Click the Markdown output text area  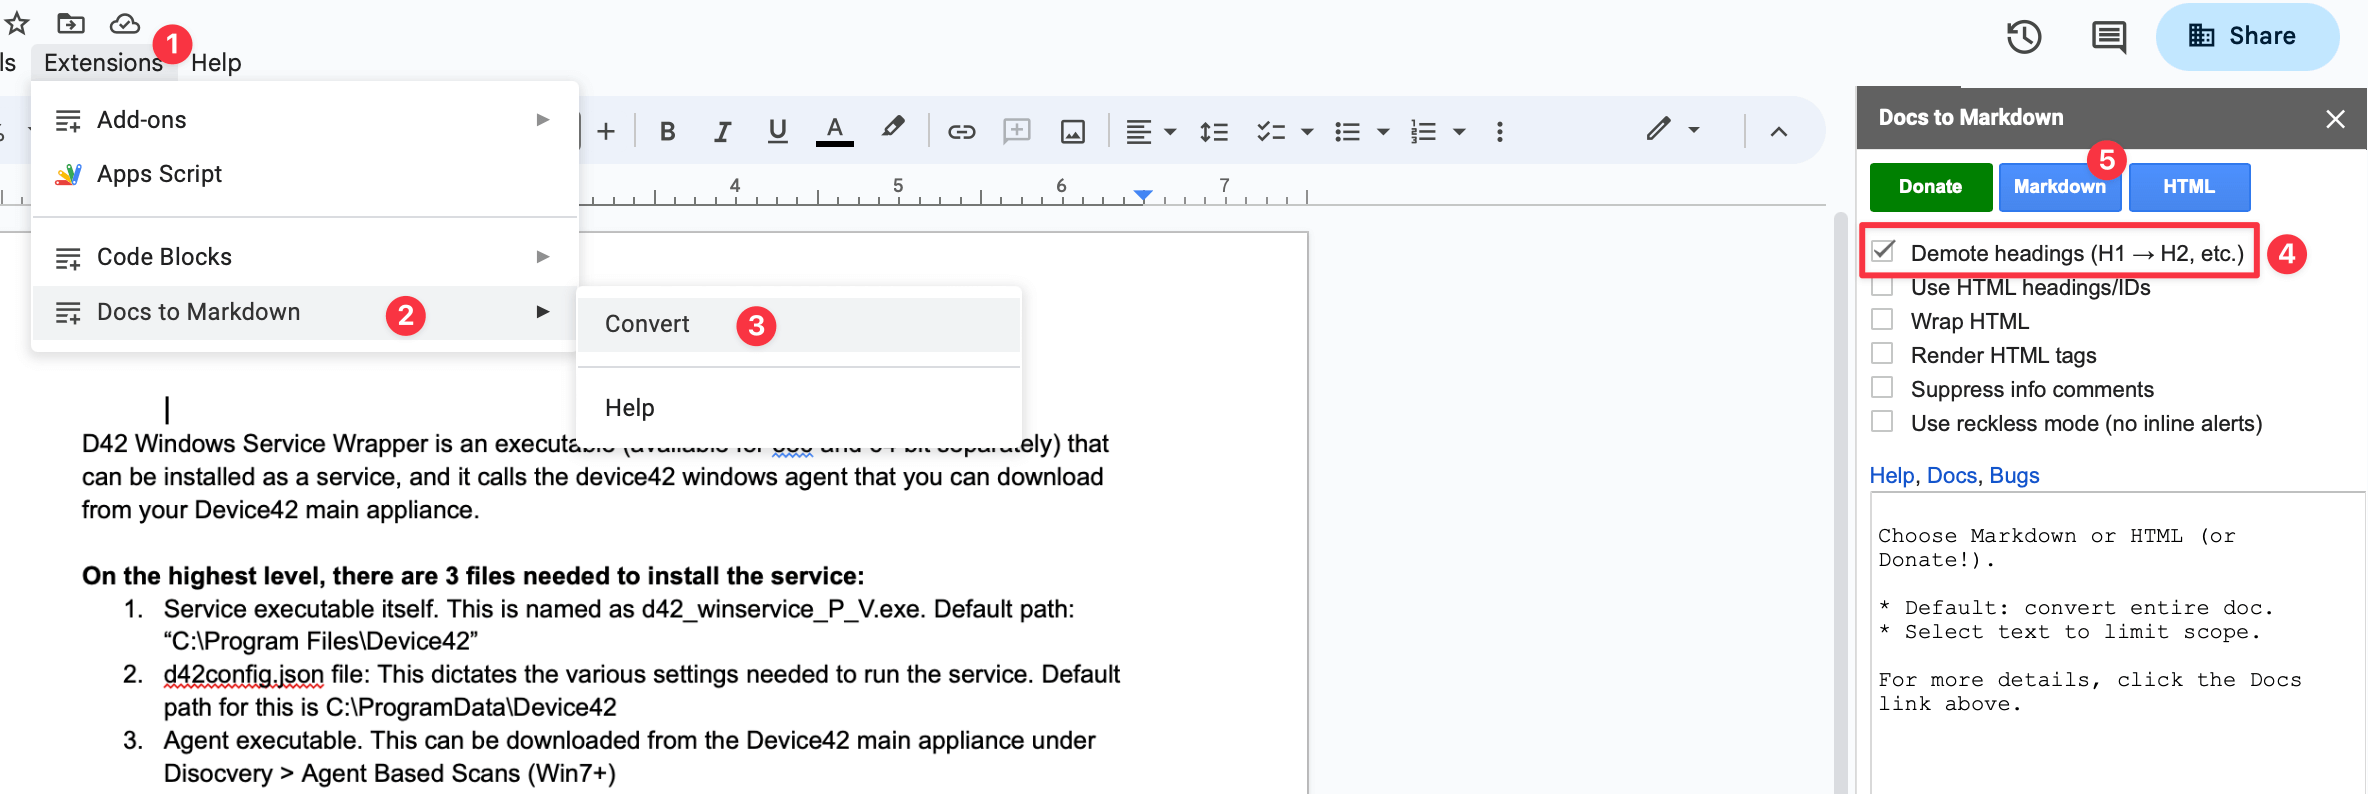(x=2118, y=643)
